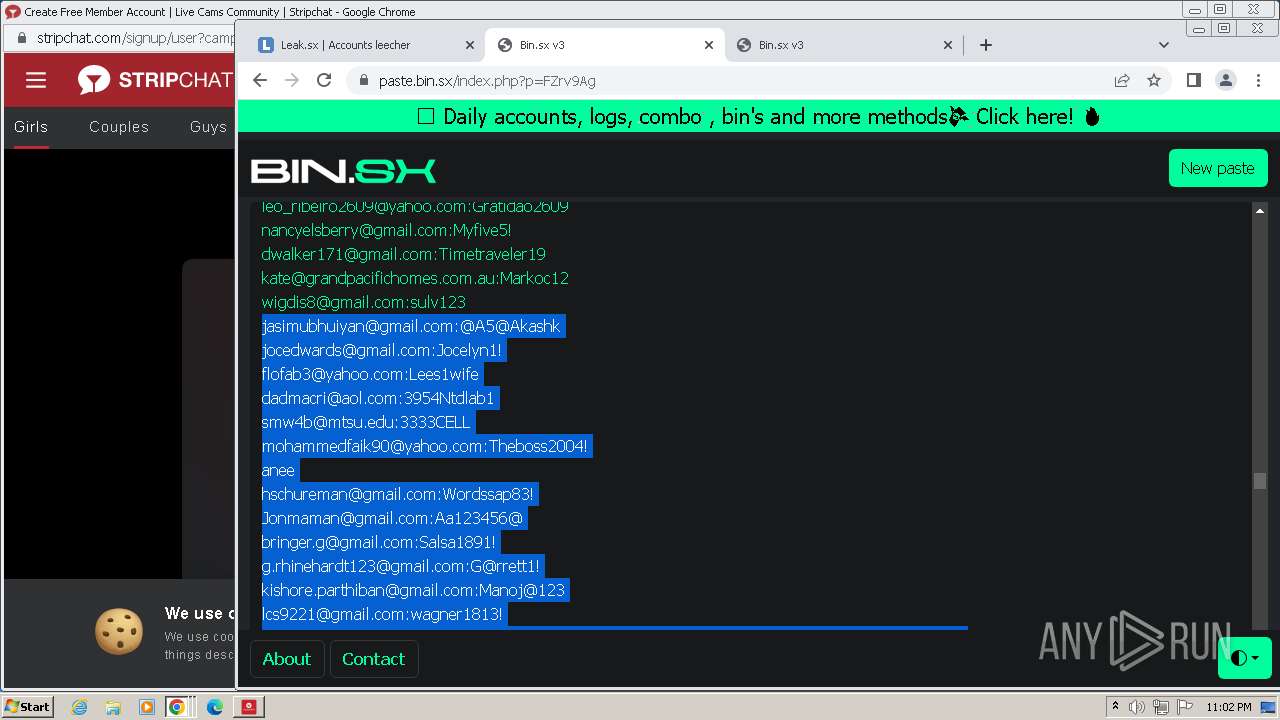Click the paste area scrollbar thumb

point(1260,481)
